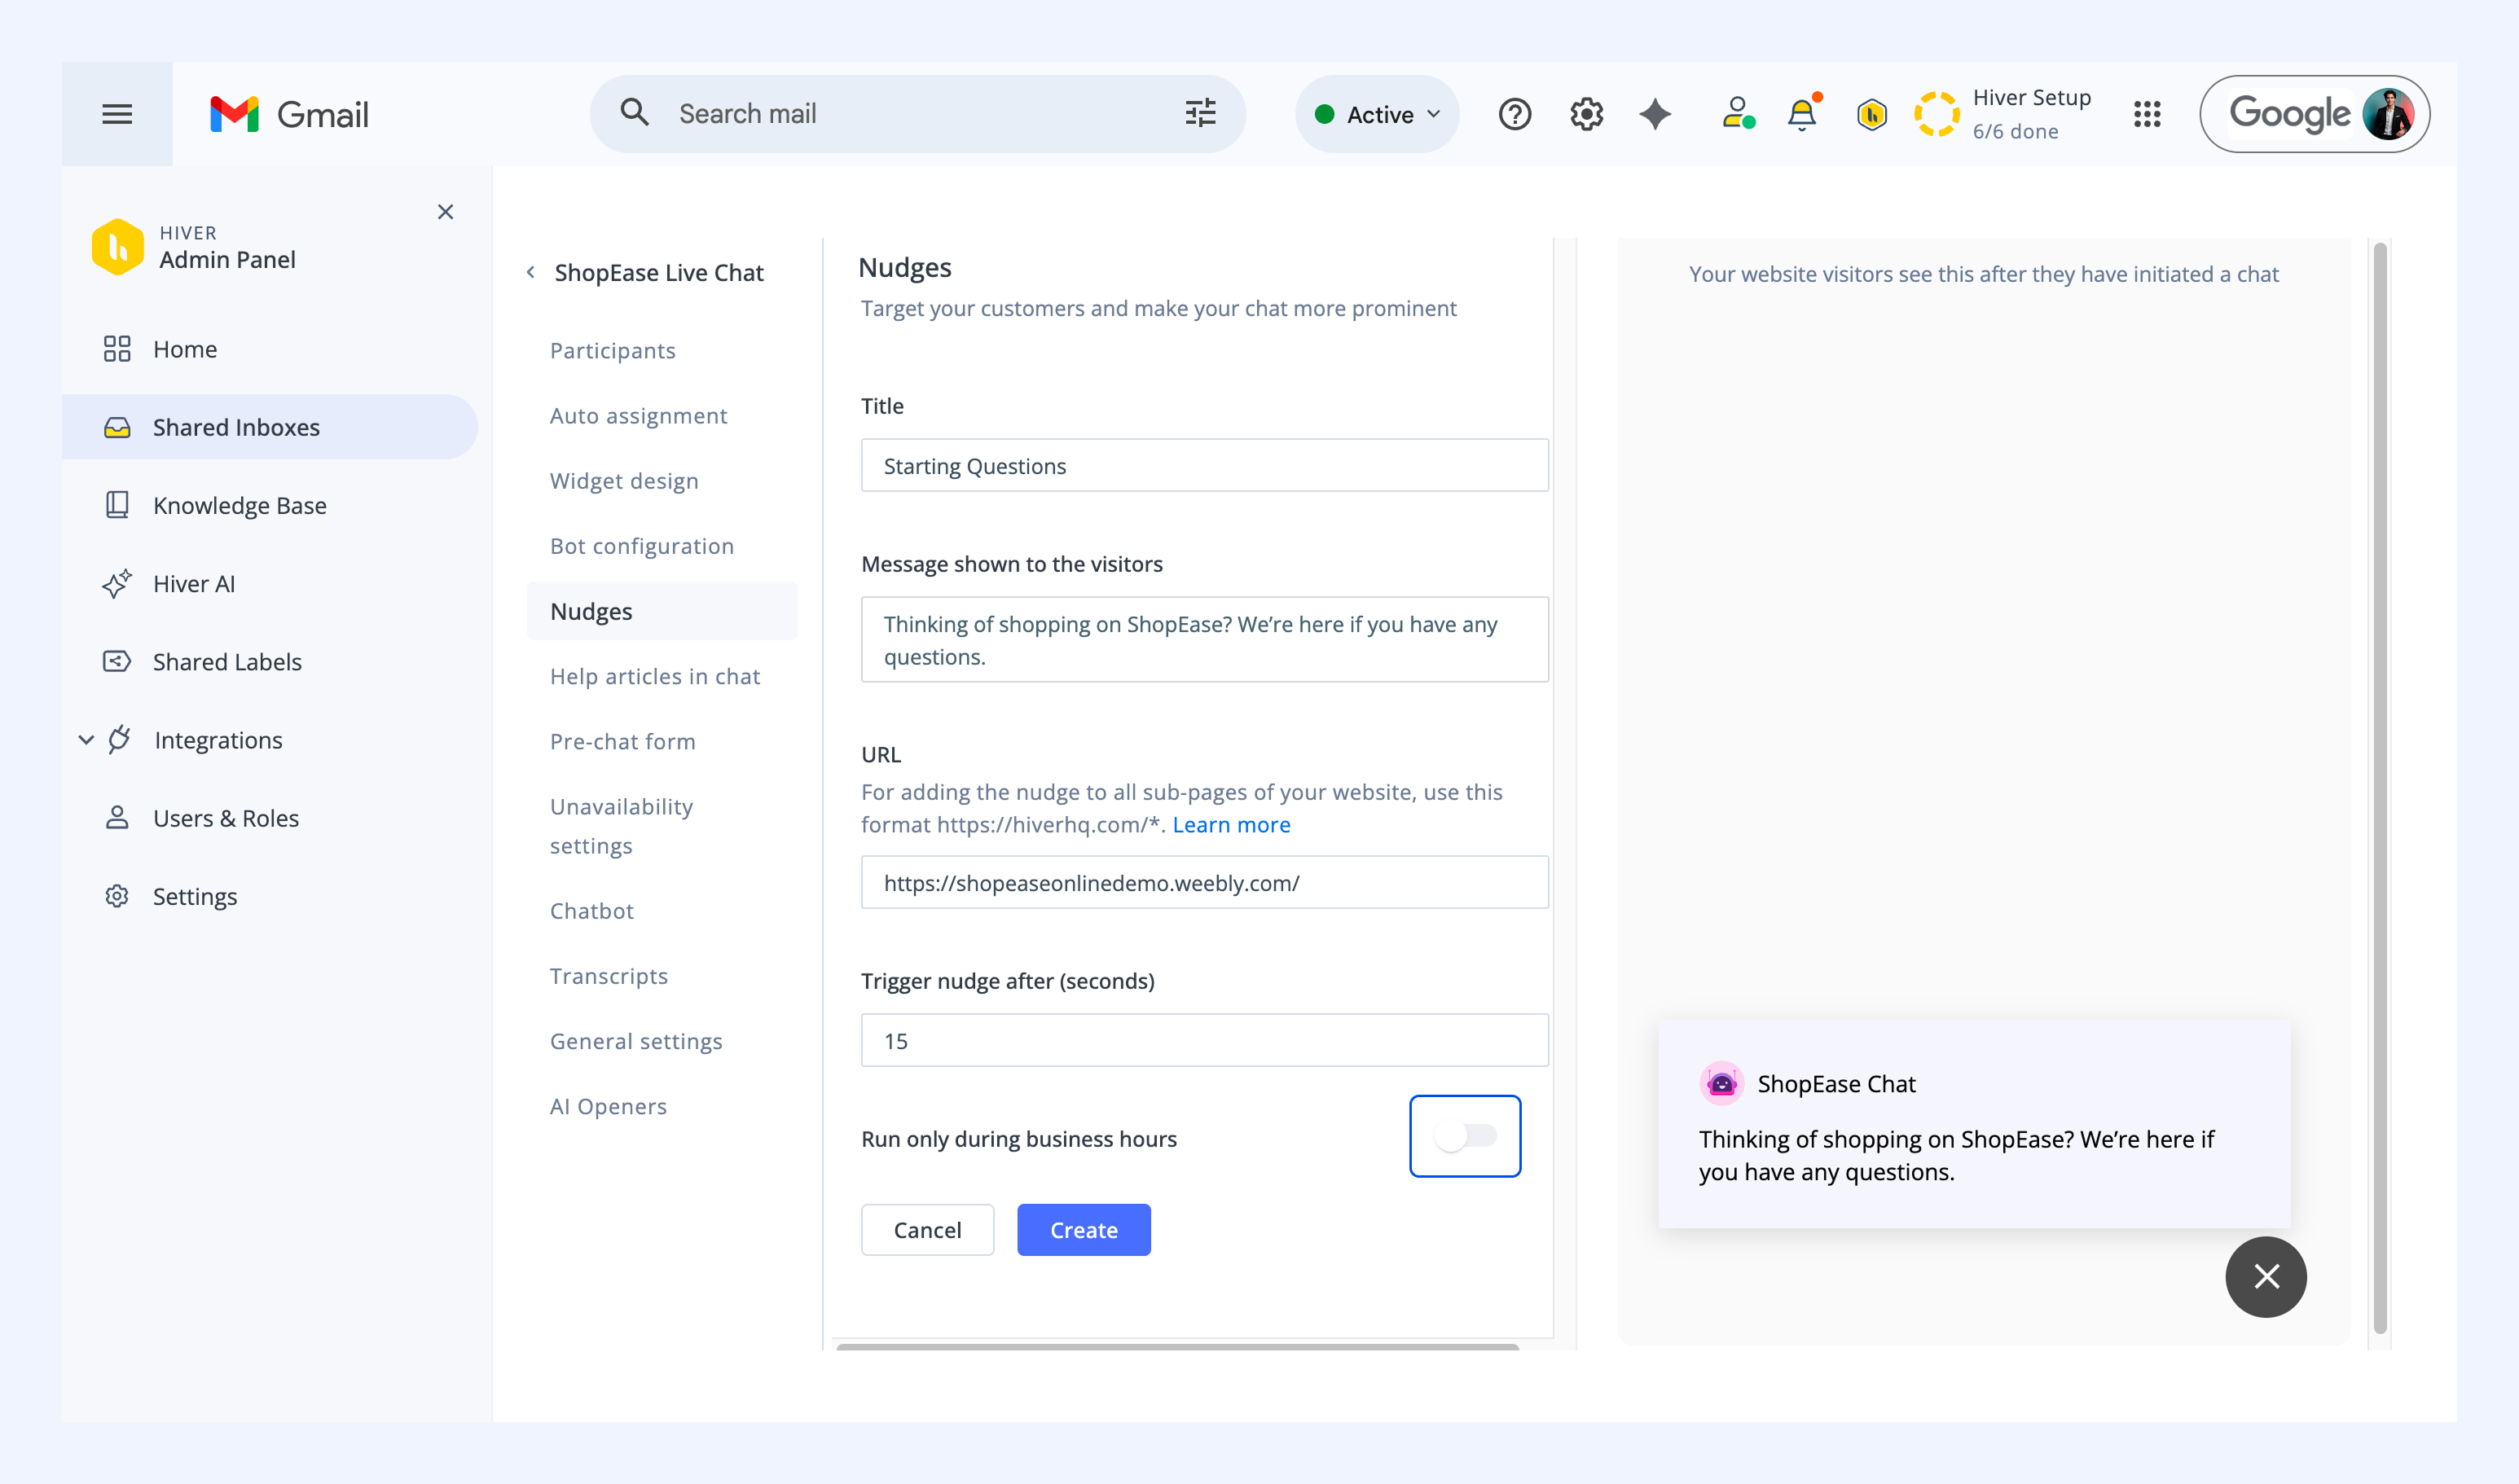
Task: Open the Google apps grid
Action: 2147,114
